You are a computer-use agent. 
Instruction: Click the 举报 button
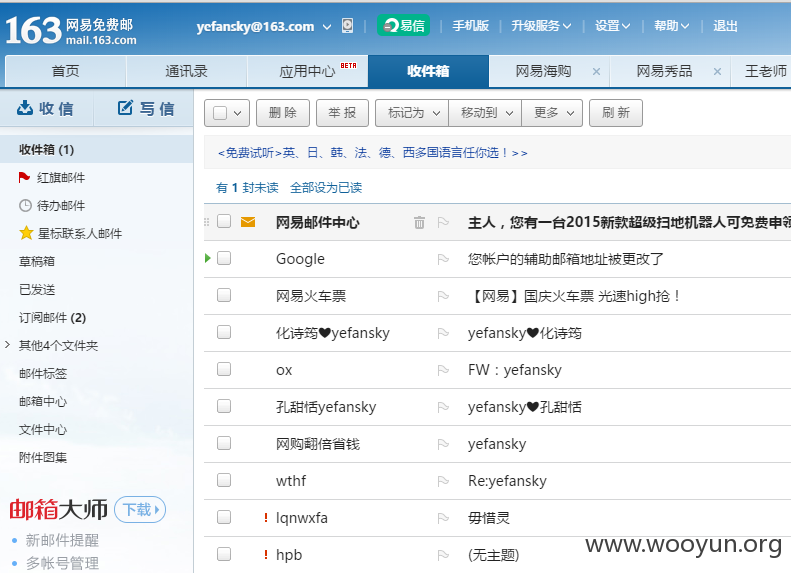(342, 113)
